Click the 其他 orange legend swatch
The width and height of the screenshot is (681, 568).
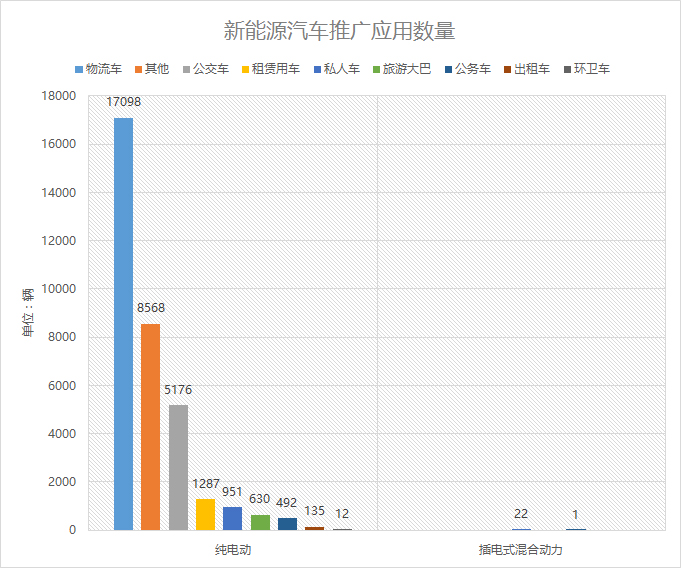[x=137, y=70]
